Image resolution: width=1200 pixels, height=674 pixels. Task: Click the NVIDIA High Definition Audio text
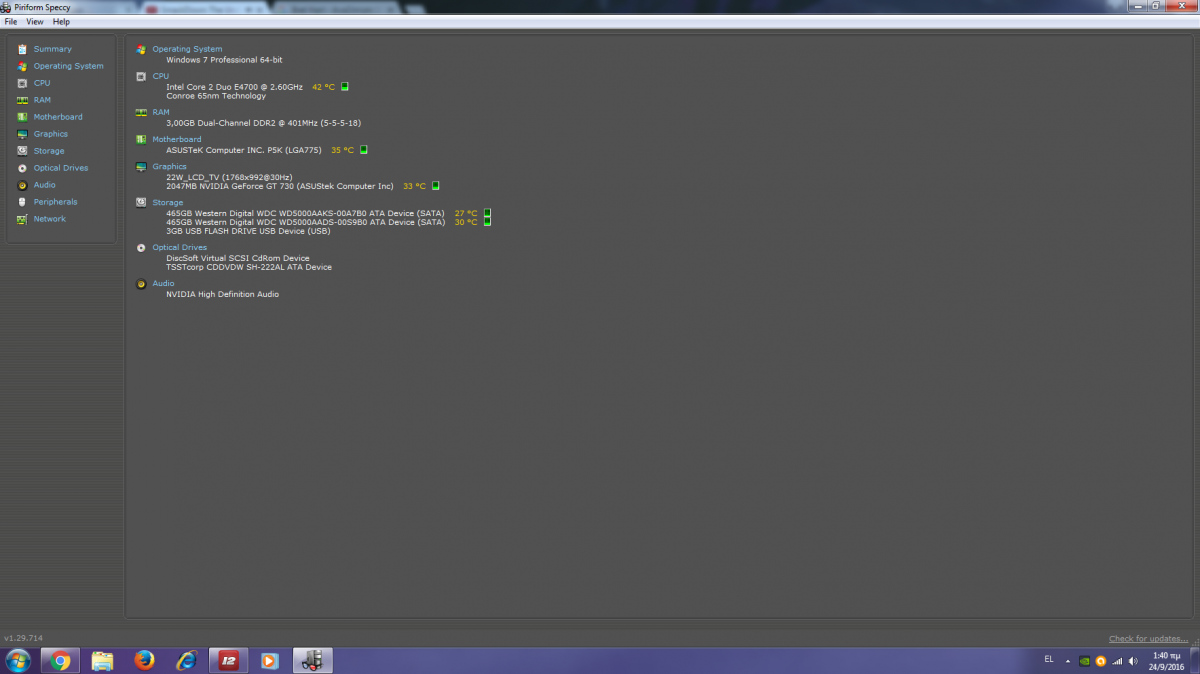tap(222, 294)
